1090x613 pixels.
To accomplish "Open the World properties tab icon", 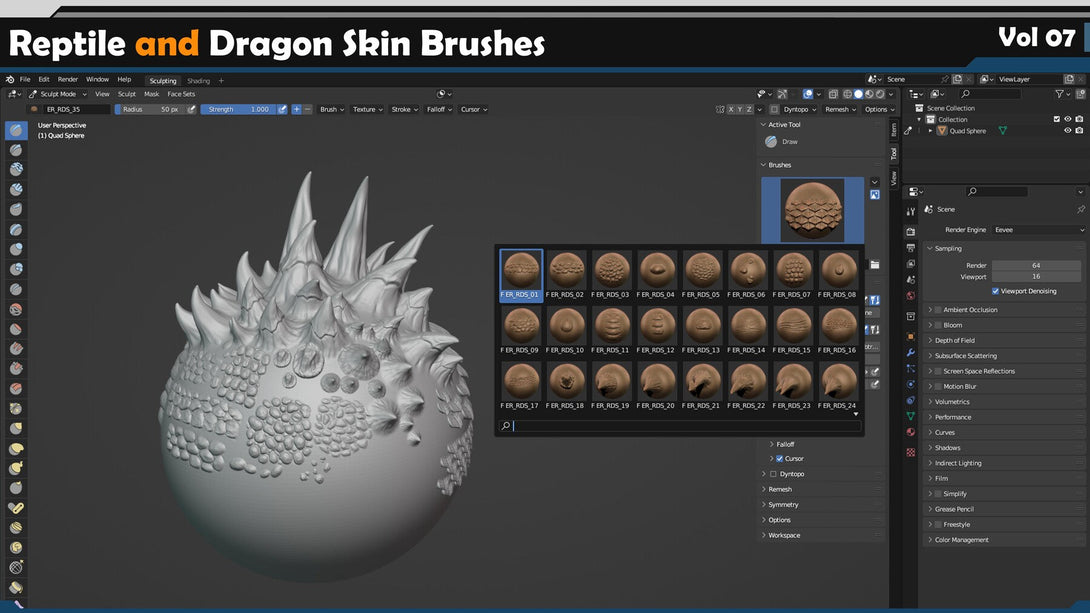I will [x=911, y=297].
